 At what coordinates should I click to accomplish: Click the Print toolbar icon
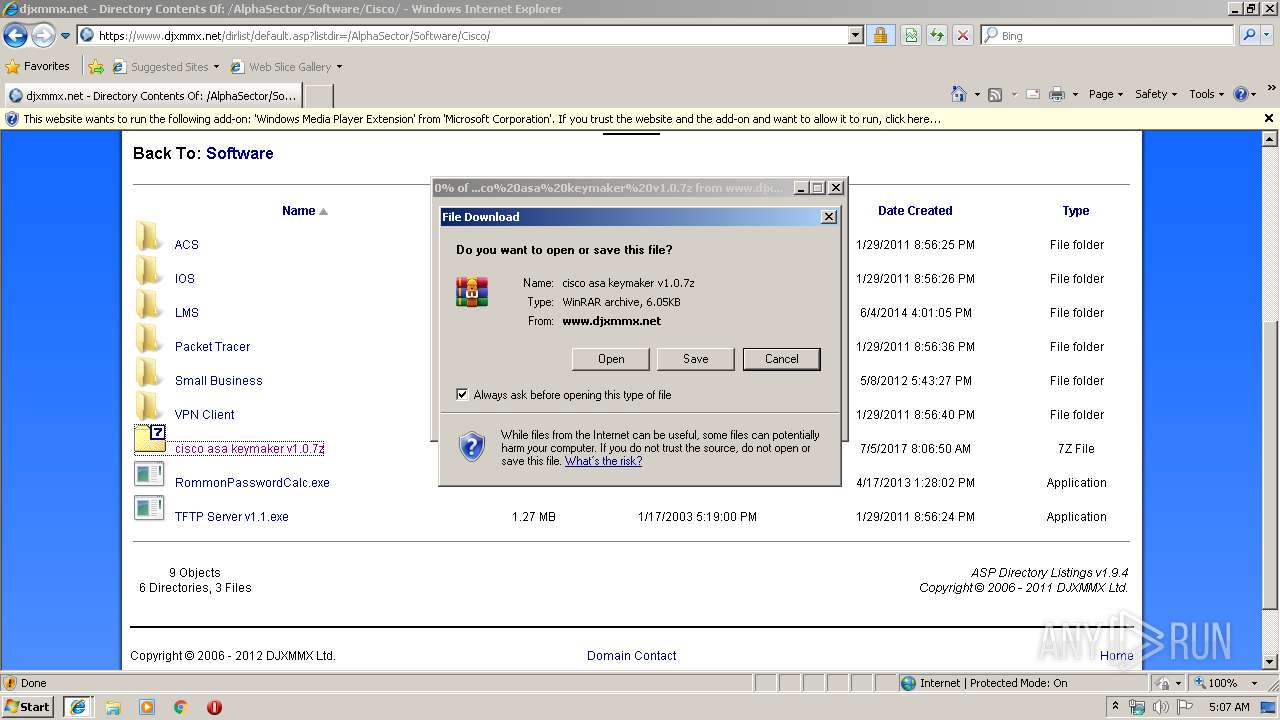tap(1057, 94)
